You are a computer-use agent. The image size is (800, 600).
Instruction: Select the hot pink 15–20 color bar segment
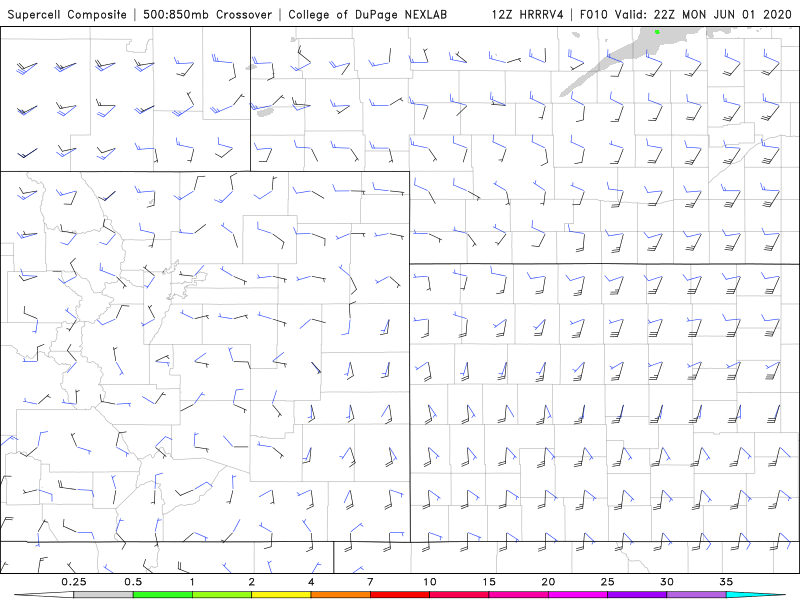tap(518, 595)
